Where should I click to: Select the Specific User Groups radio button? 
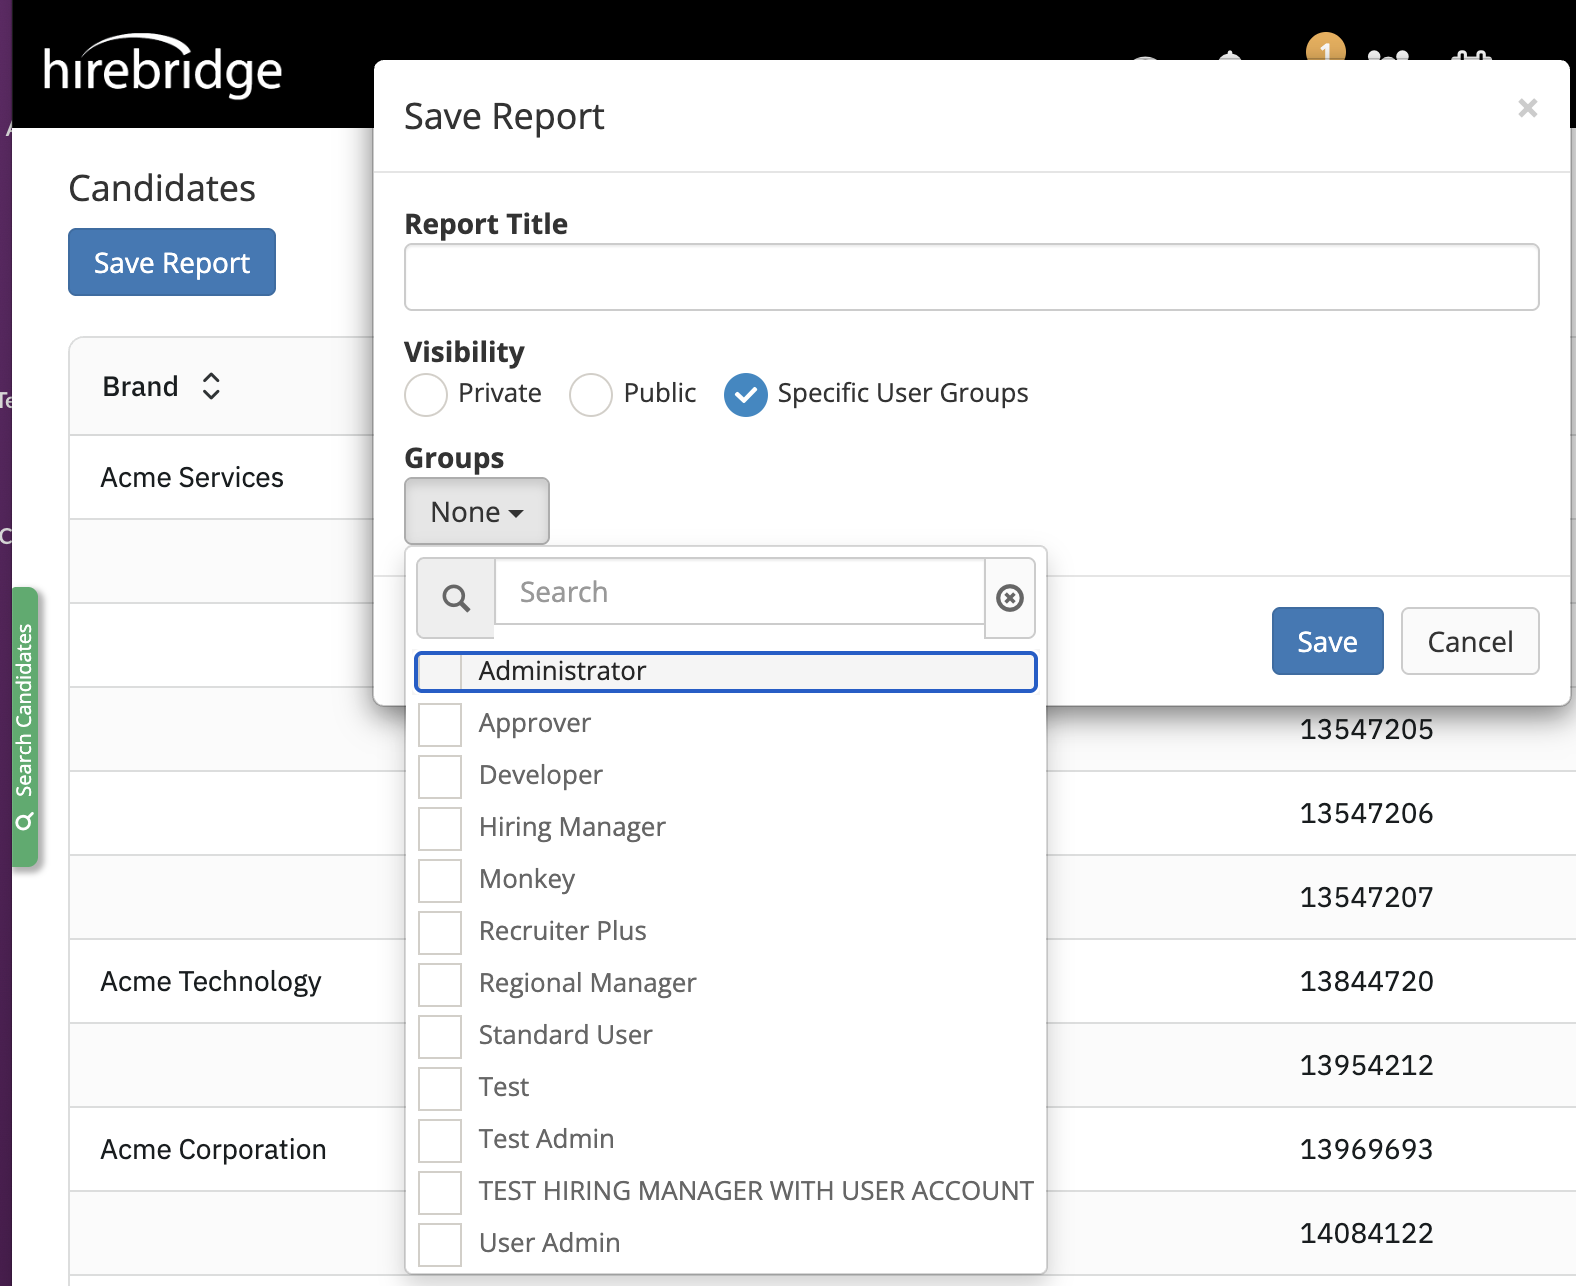(x=746, y=394)
